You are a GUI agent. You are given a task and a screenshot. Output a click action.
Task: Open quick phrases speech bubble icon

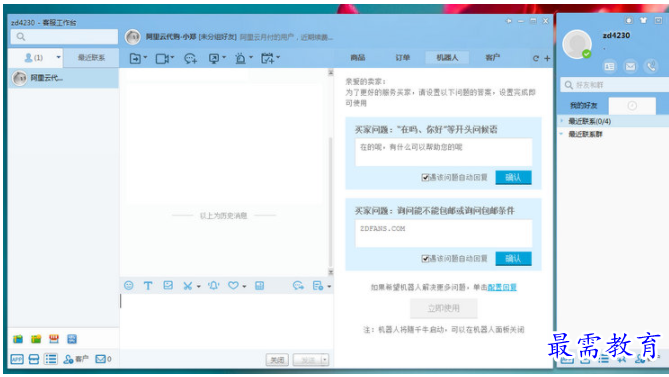click(298, 286)
